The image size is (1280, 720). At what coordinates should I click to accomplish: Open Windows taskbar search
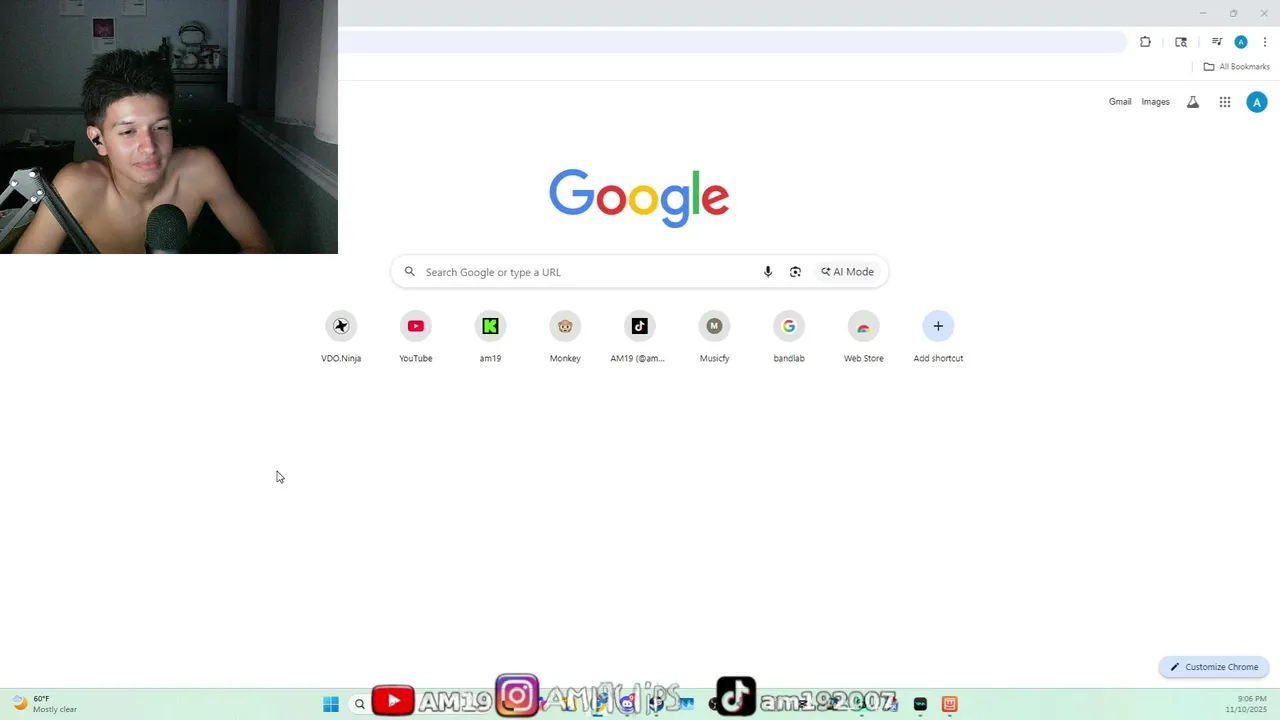[360, 704]
